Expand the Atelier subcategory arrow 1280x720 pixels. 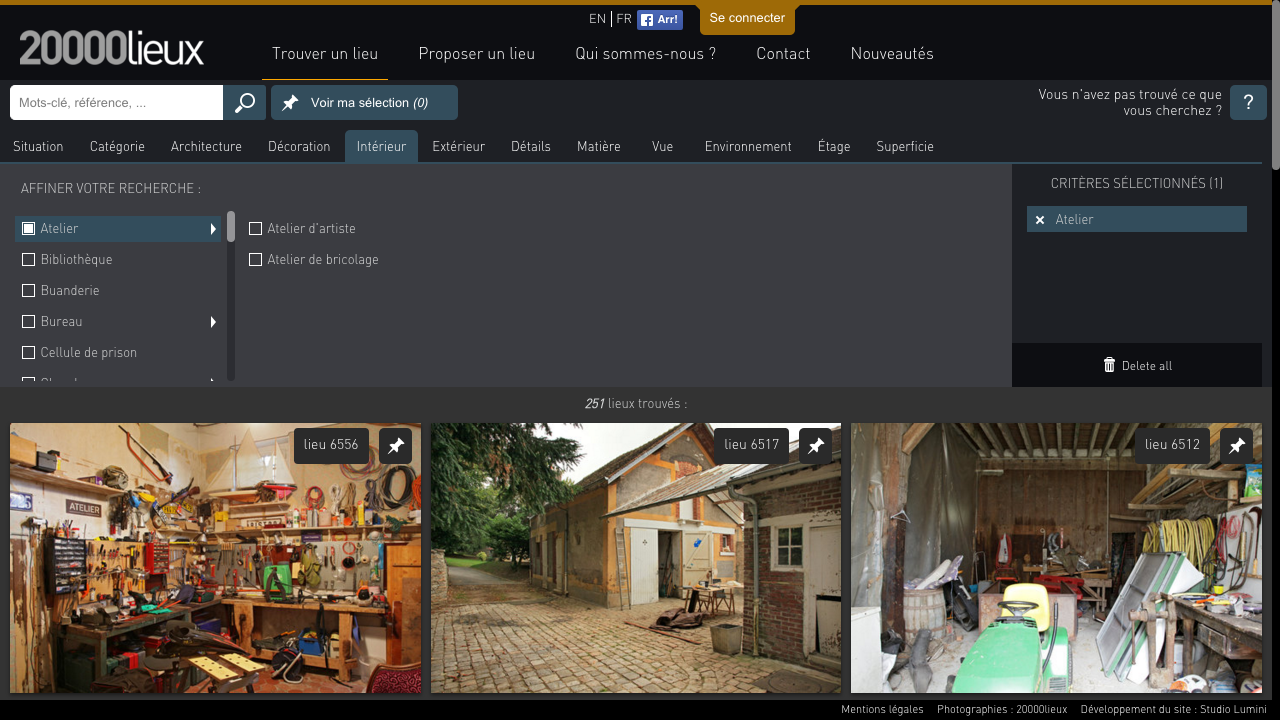coord(213,229)
